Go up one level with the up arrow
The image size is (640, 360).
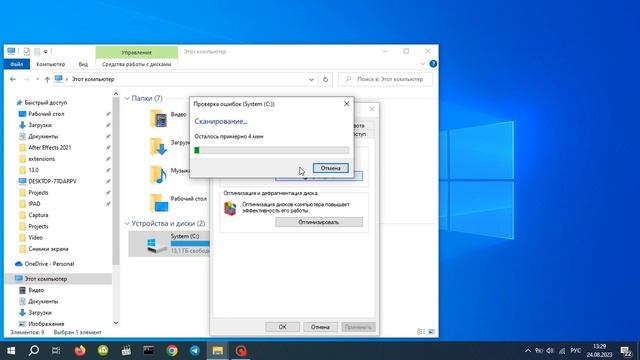pyautogui.click(x=47, y=79)
